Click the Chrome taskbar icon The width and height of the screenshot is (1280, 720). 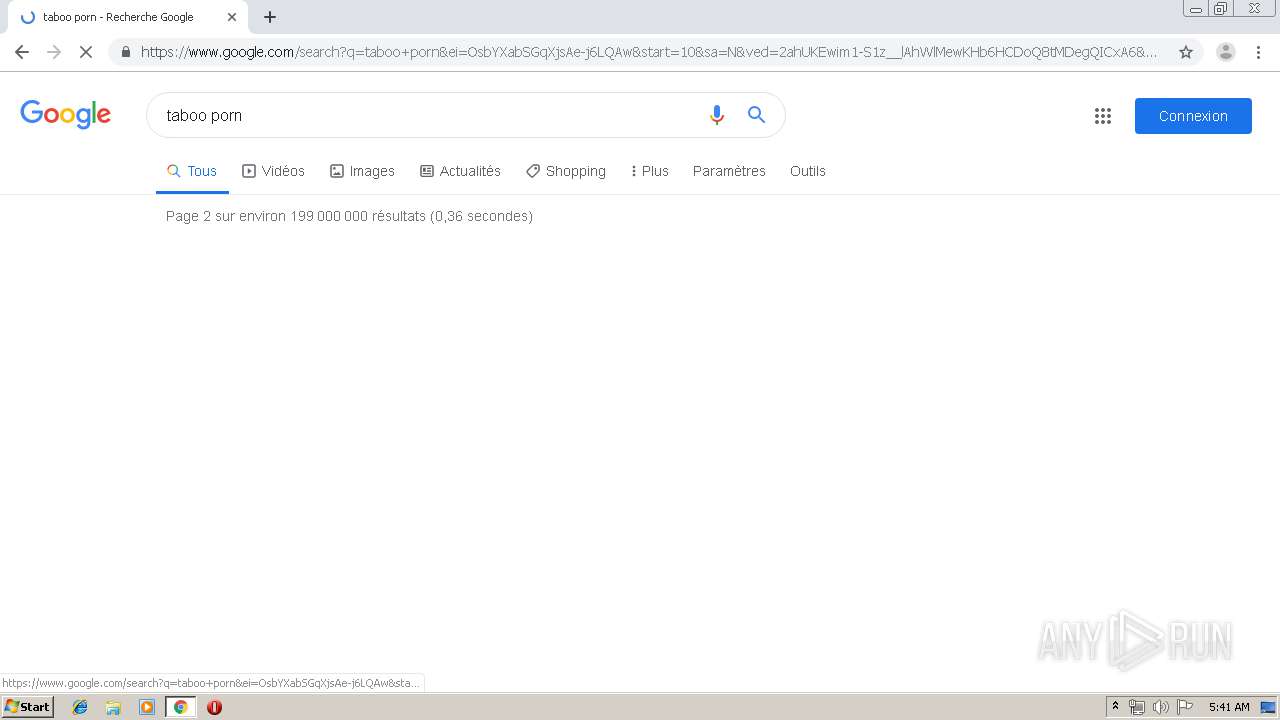point(180,707)
